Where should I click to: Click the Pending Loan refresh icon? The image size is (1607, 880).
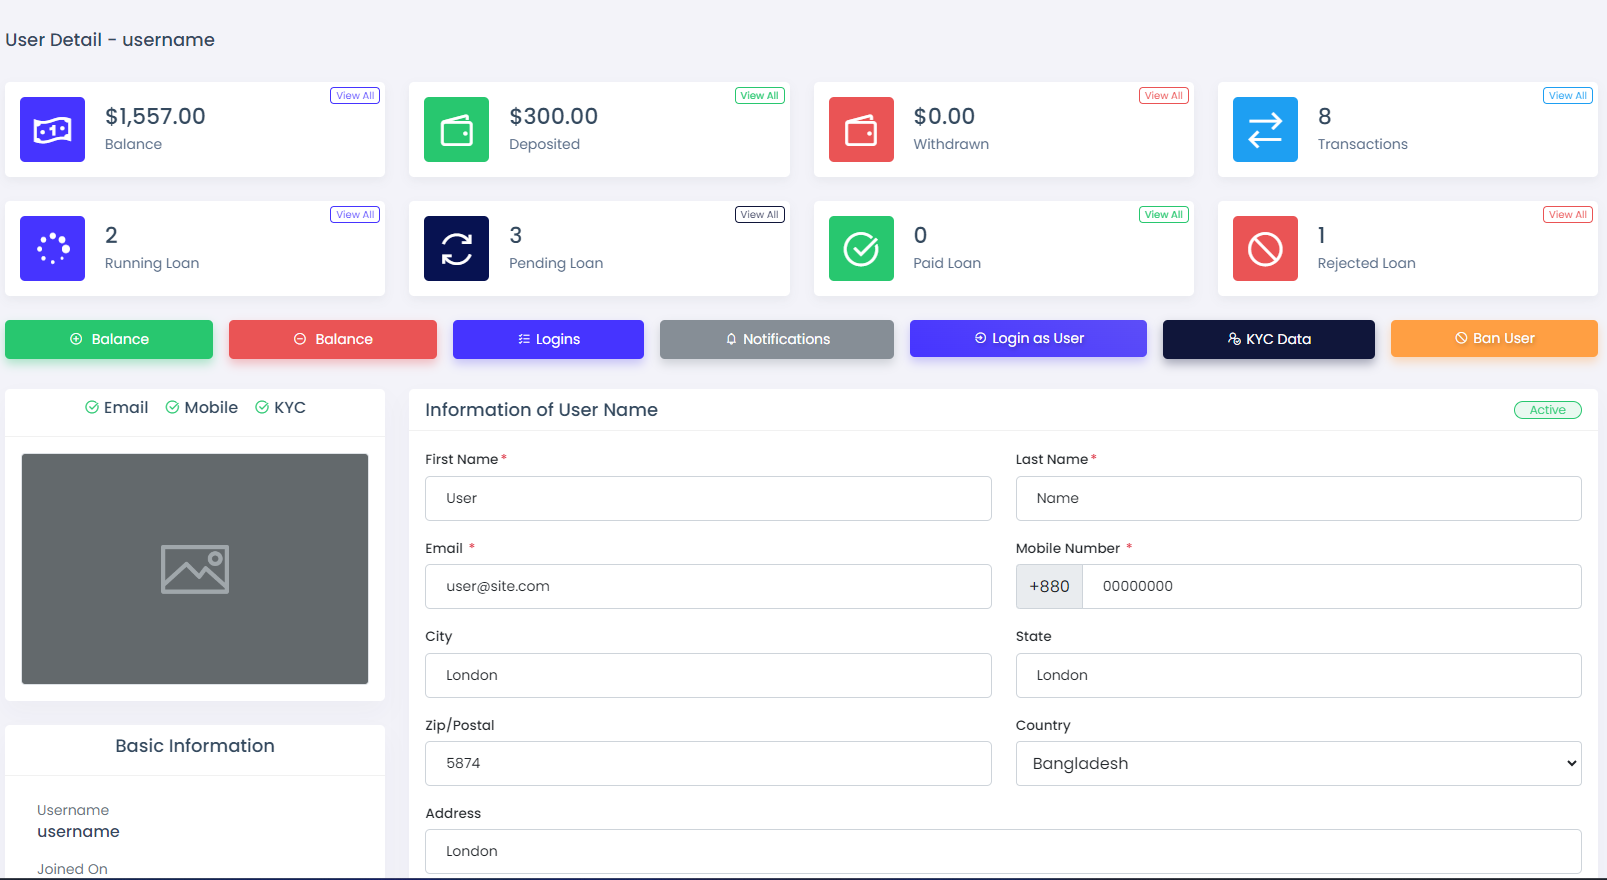click(x=456, y=249)
